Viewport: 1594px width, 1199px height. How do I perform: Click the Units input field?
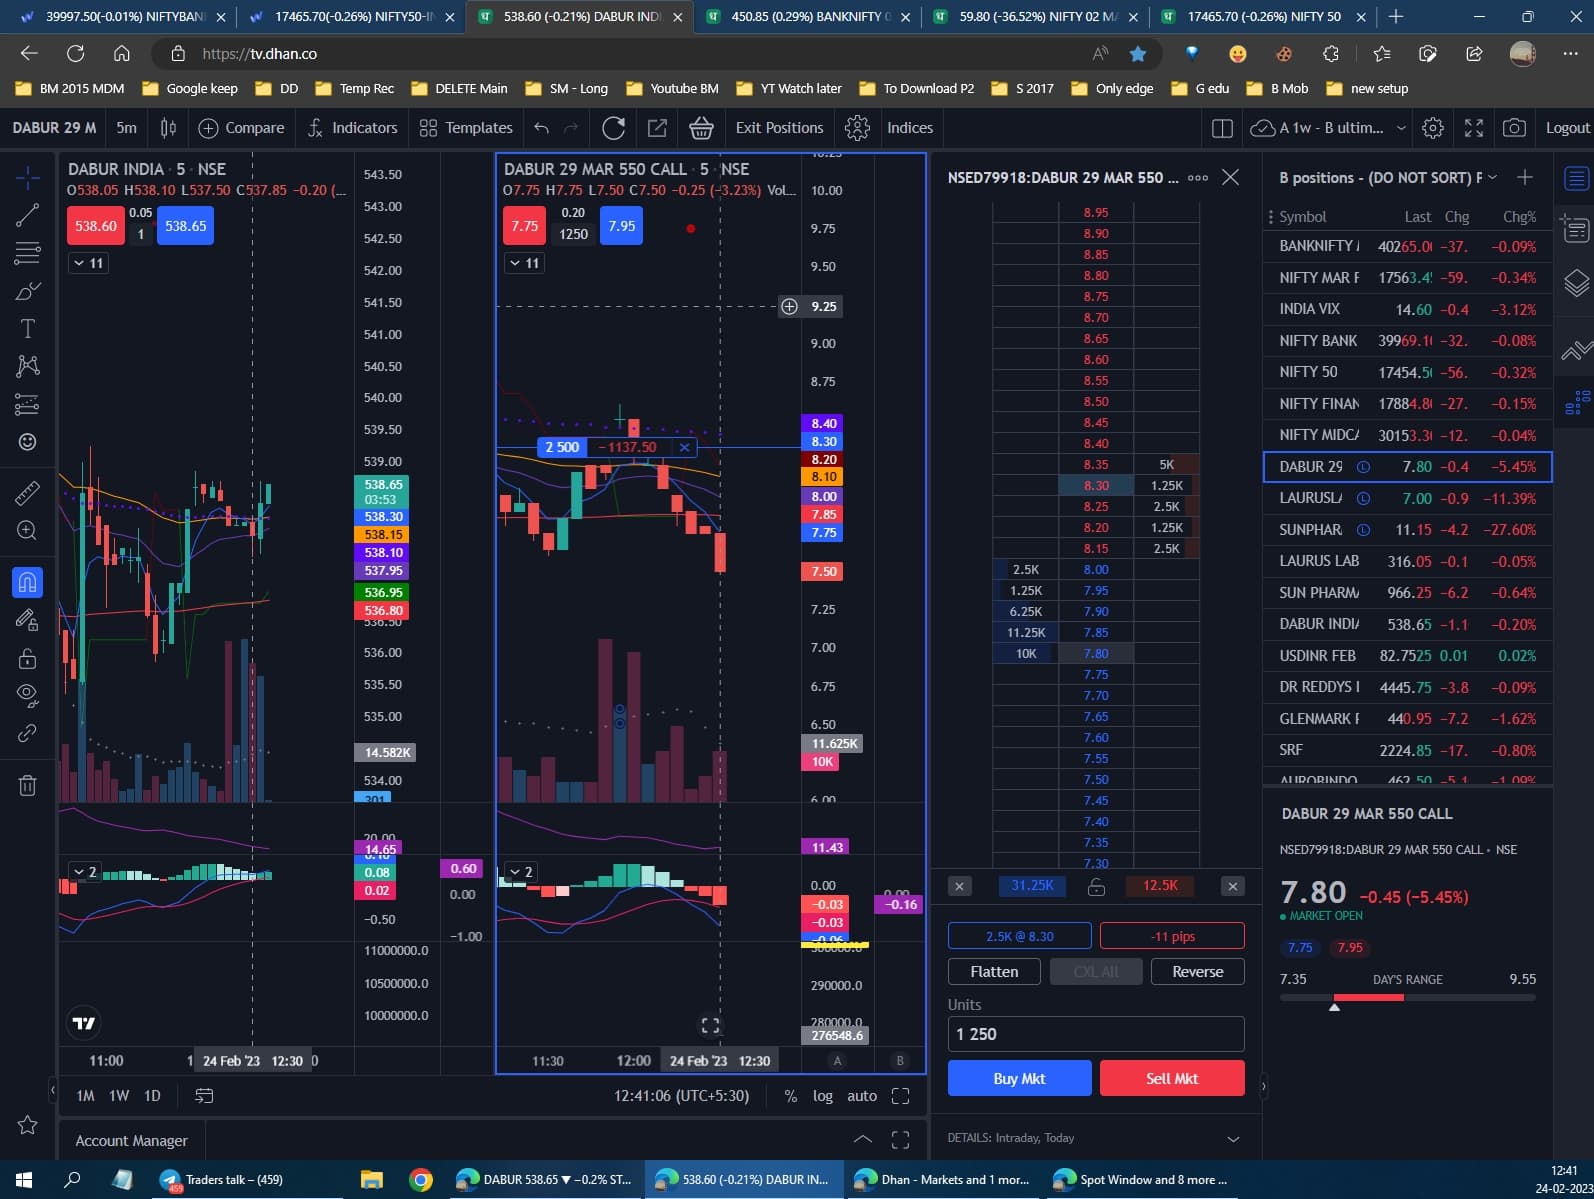(x=1096, y=1034)
